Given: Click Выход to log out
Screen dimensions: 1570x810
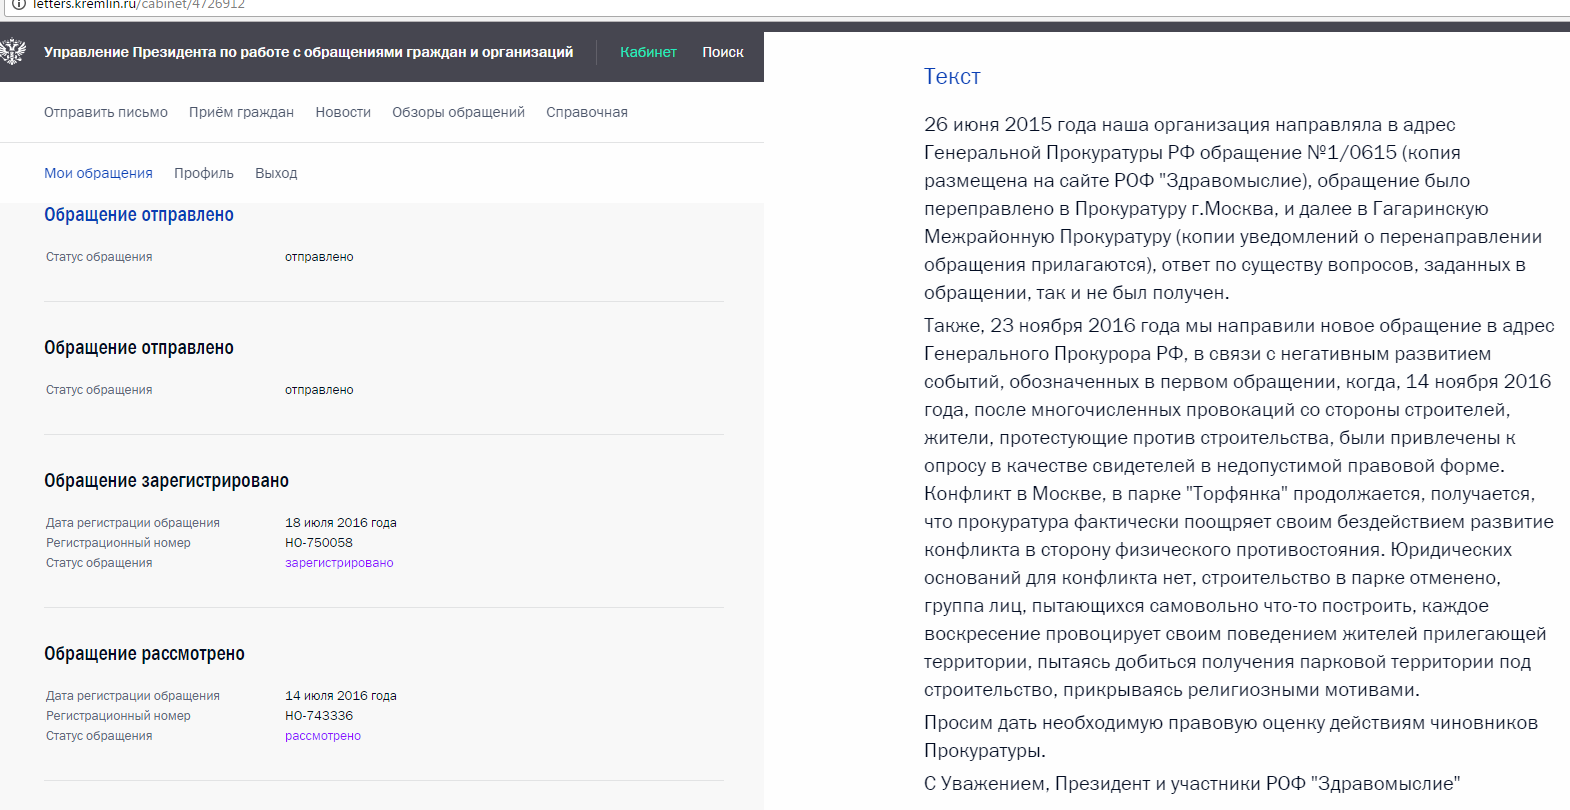Looking at the screenshot, I should tap(276, 173).
